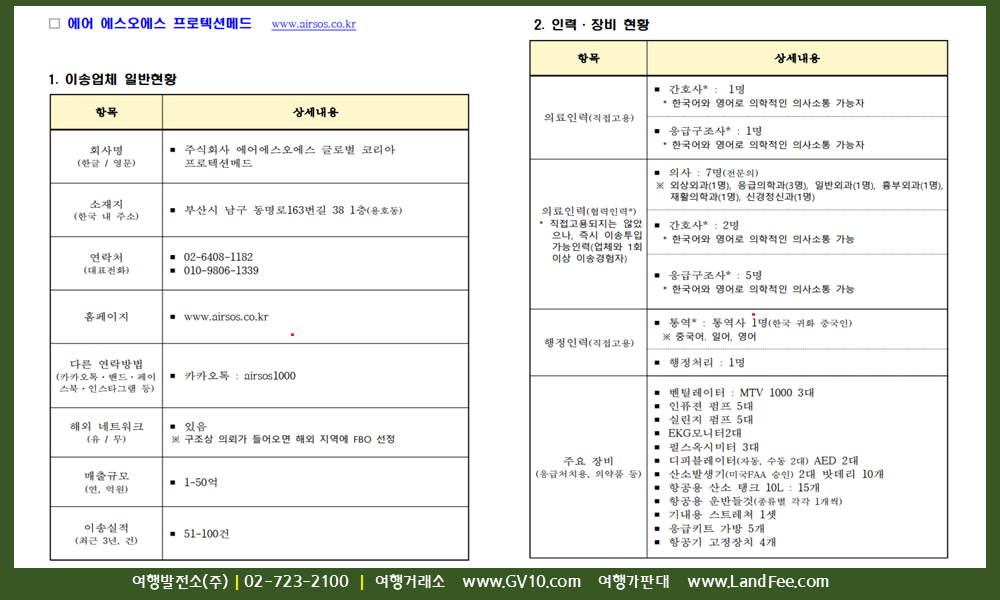Screen dimensions: 1000x600
Task: Click the 카카오톡 : airsos1000 entry
Action: coord(239,376)
